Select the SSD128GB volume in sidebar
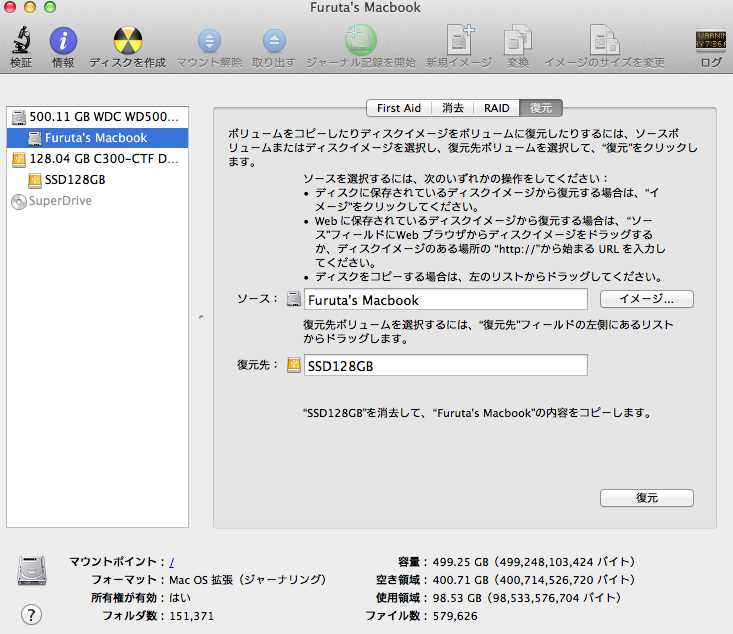The image size is (733, 634). [x=98, y=180]
